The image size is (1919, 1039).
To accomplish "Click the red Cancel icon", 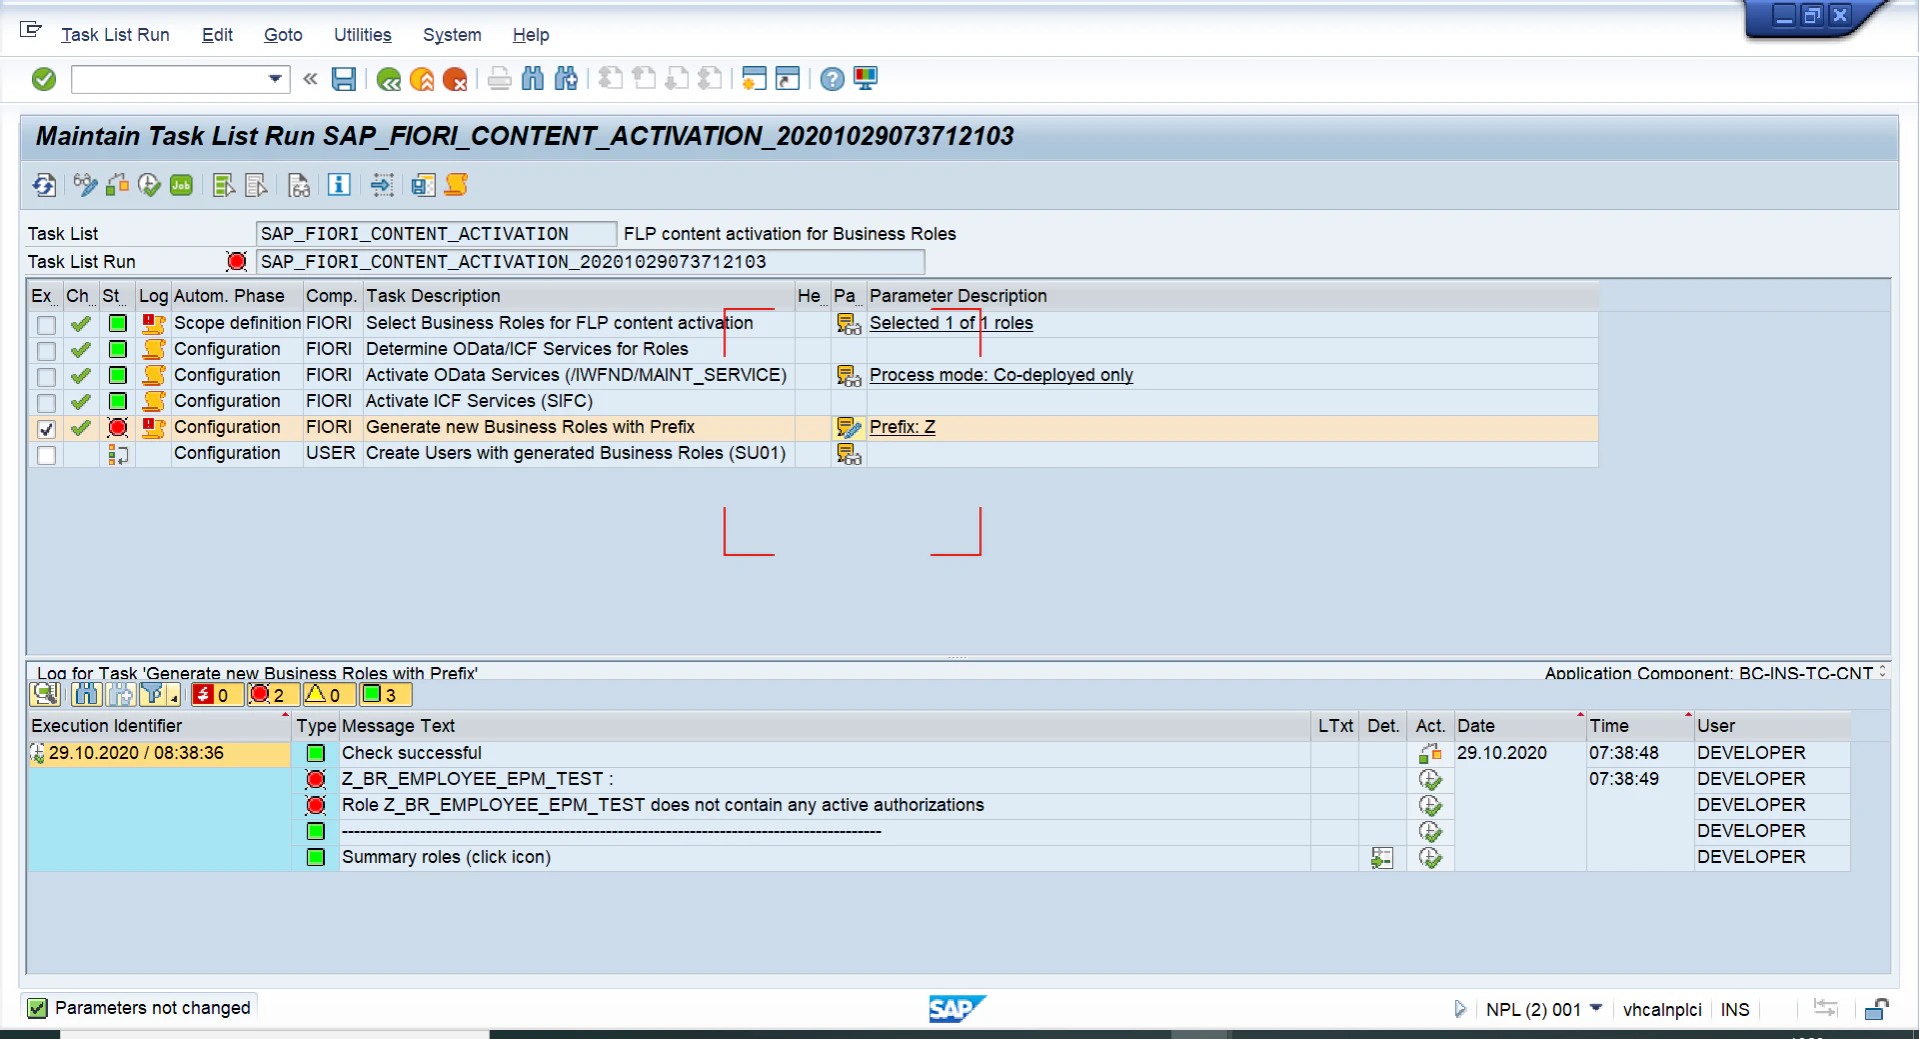I will coord(455,79).
